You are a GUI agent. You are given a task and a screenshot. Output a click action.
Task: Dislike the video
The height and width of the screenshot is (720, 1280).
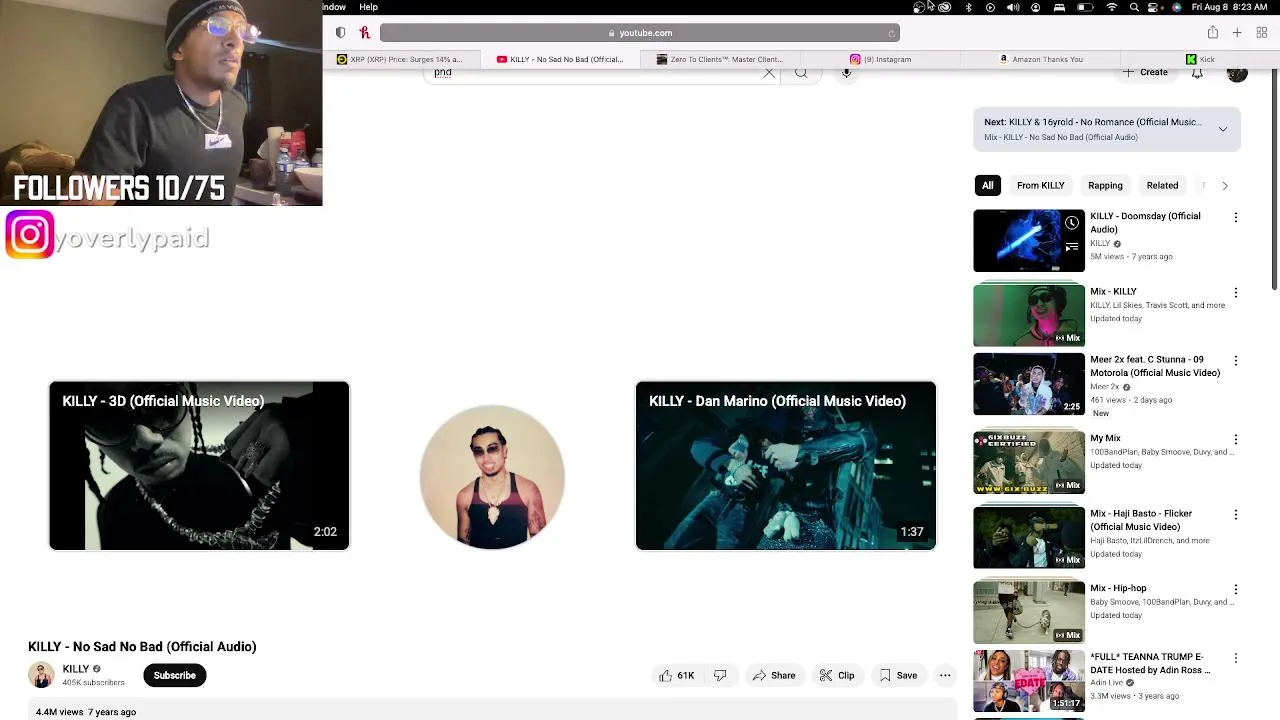720,676
